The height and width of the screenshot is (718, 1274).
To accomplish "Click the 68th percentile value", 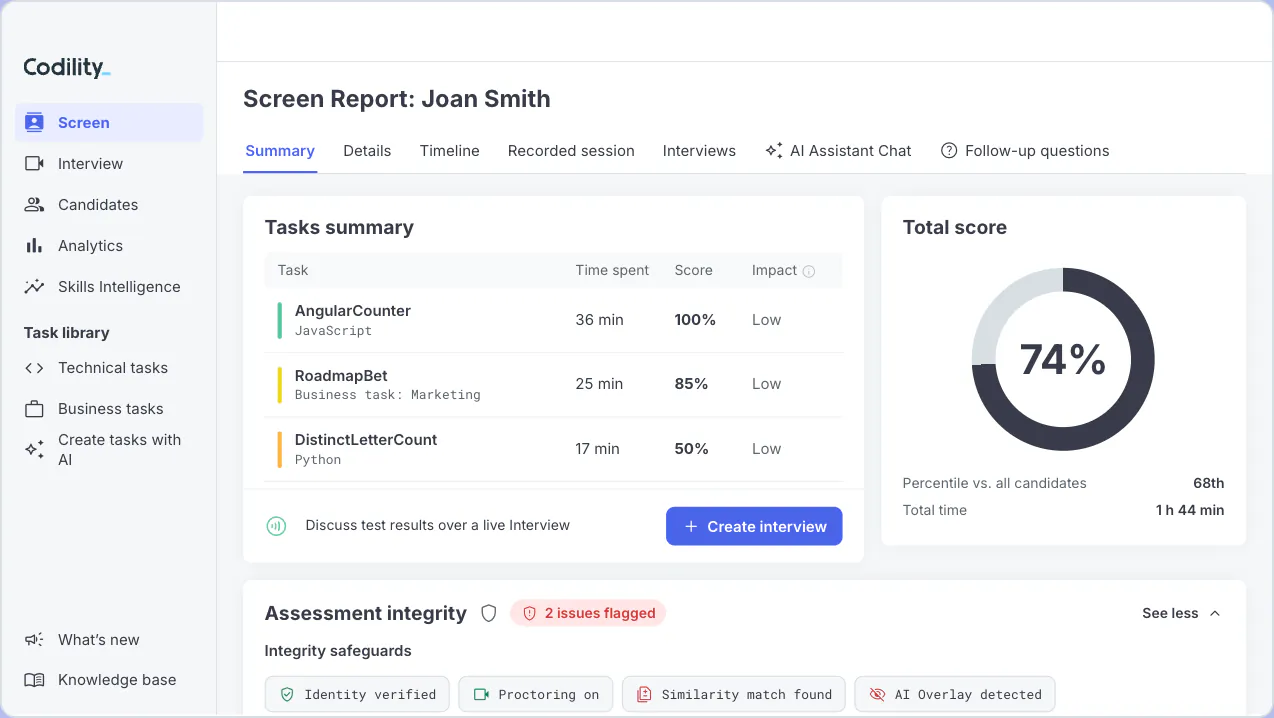I will pos(1208,483).
